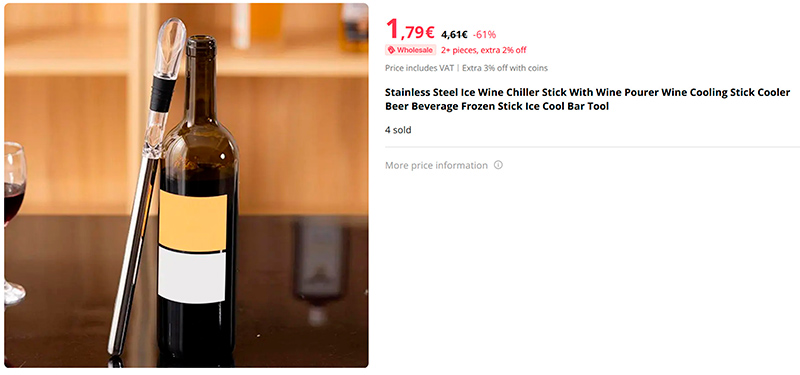This screenshot has width=800, height=375.
Task: Click the Wholesale badge
Action: coord(411,50)
